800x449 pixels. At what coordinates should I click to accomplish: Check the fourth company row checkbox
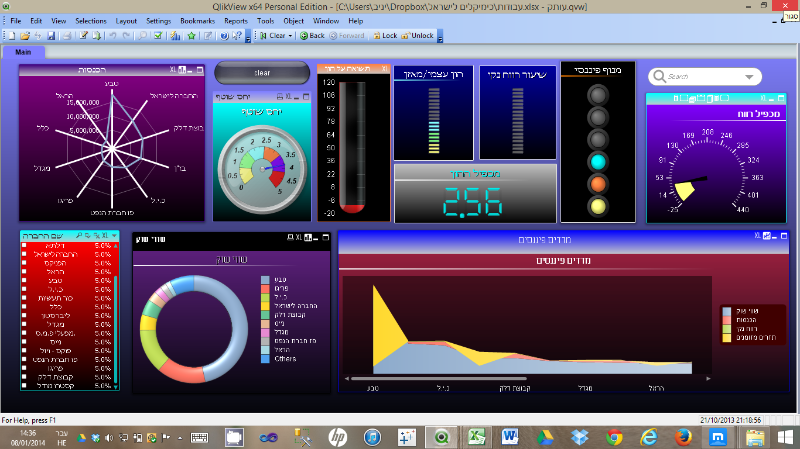click(24, 272)
